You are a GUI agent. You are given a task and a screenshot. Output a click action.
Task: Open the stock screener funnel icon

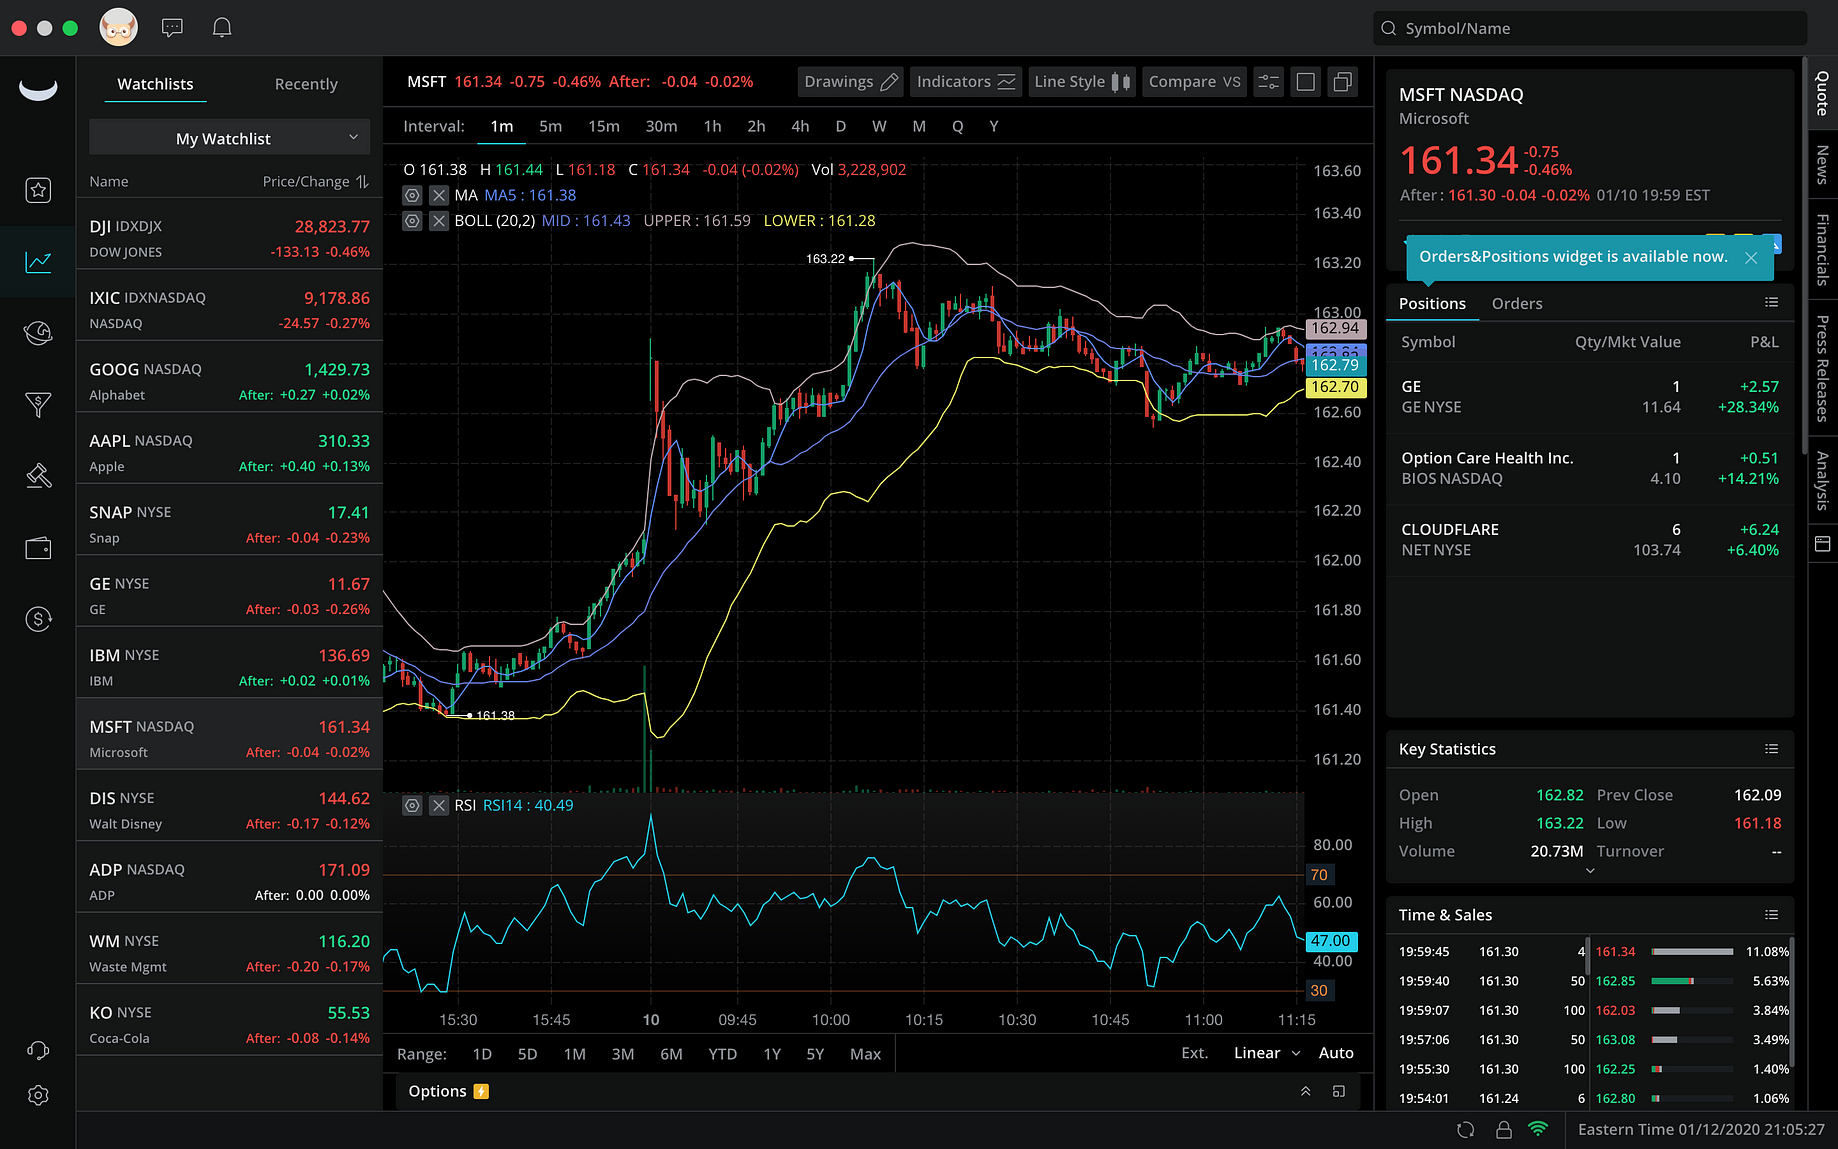[x=38, y=404]
